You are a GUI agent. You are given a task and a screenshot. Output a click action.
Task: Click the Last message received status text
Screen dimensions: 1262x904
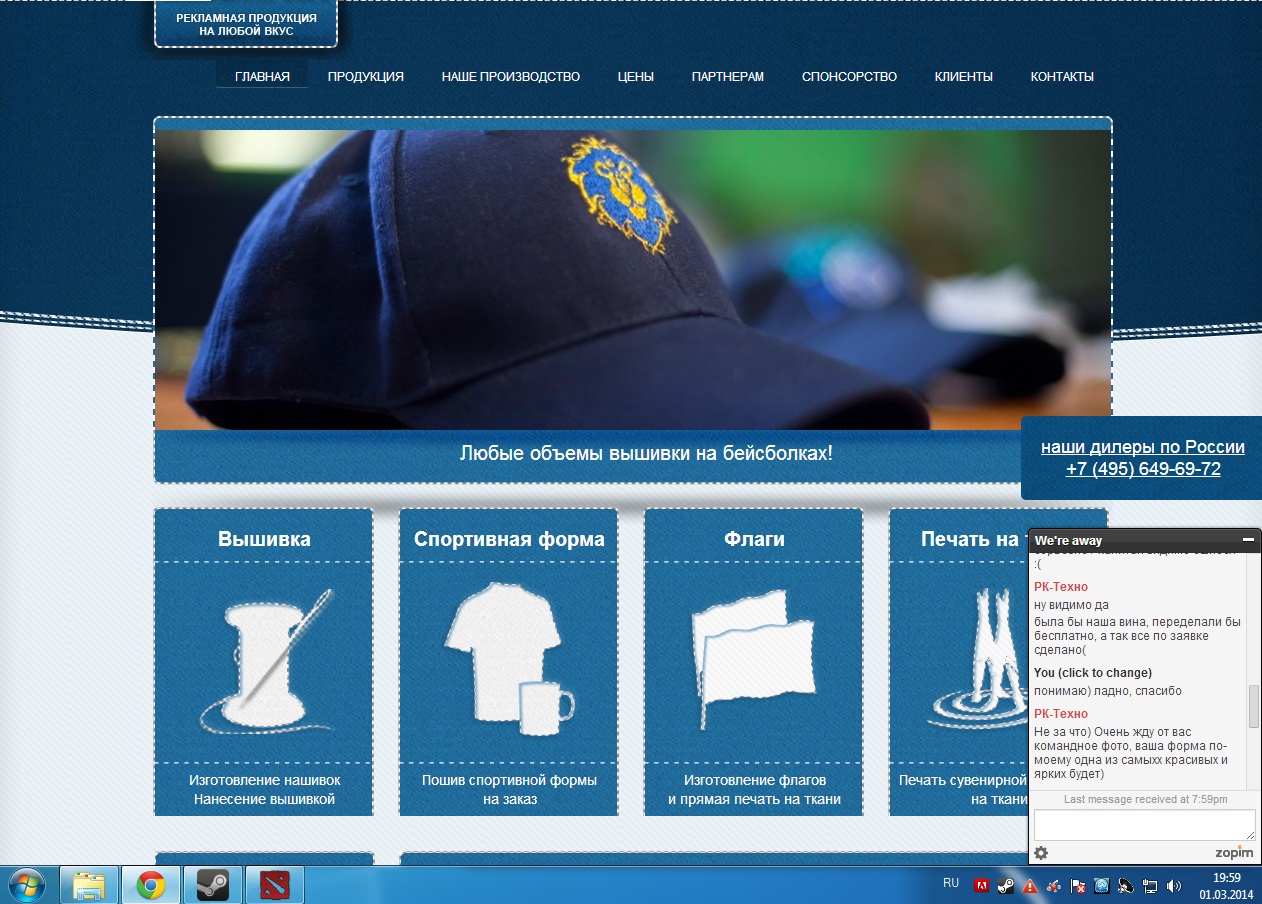(1146, 800)
